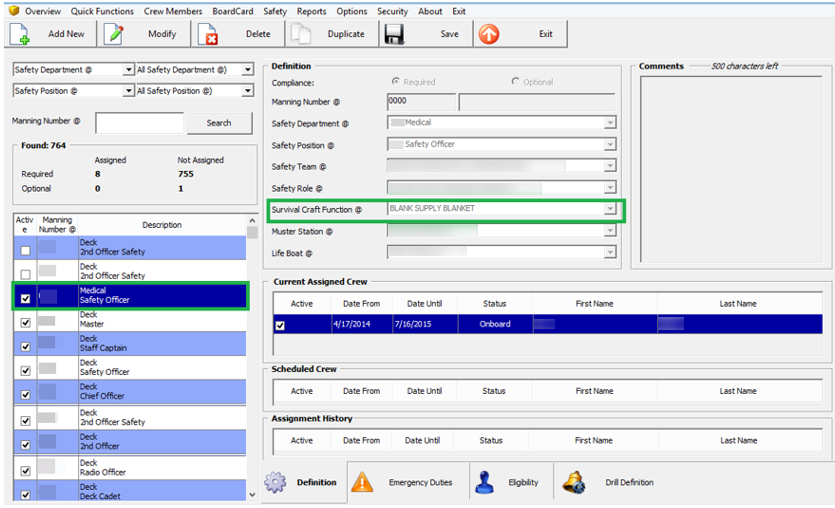Click the 4/17/2014 Date From cell

[361, 324]
